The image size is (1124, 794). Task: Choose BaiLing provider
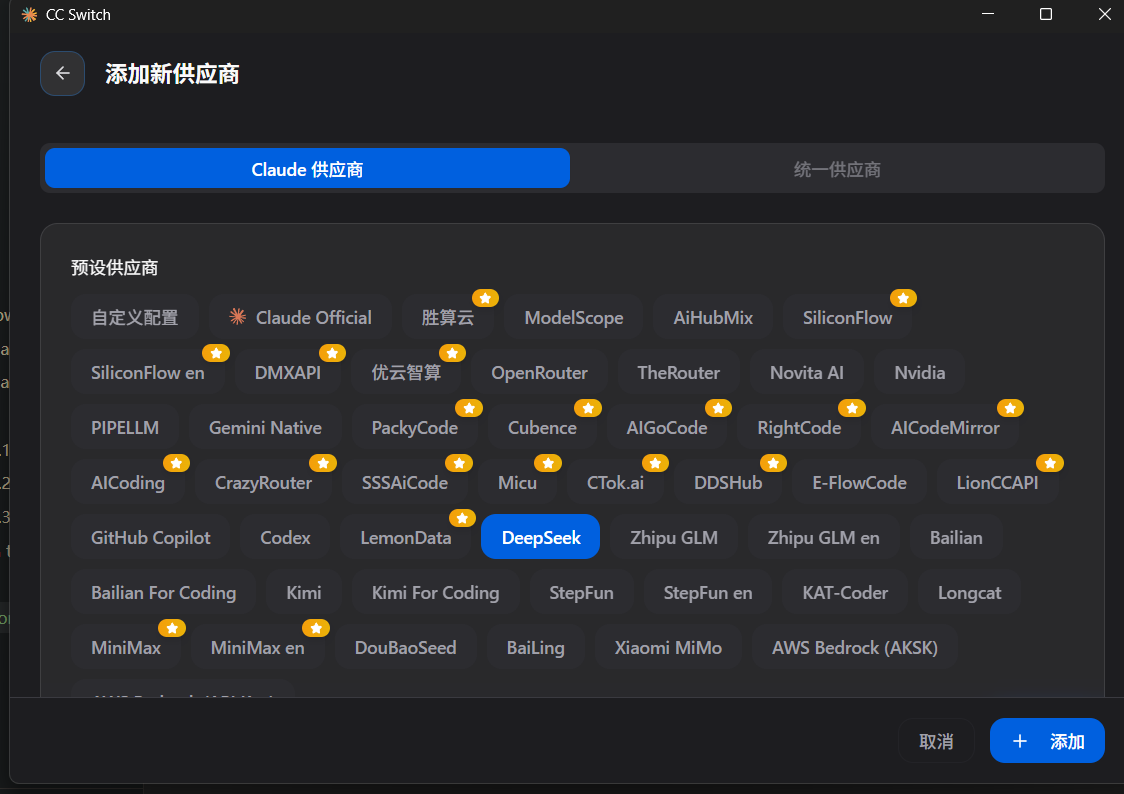point(535,648)
